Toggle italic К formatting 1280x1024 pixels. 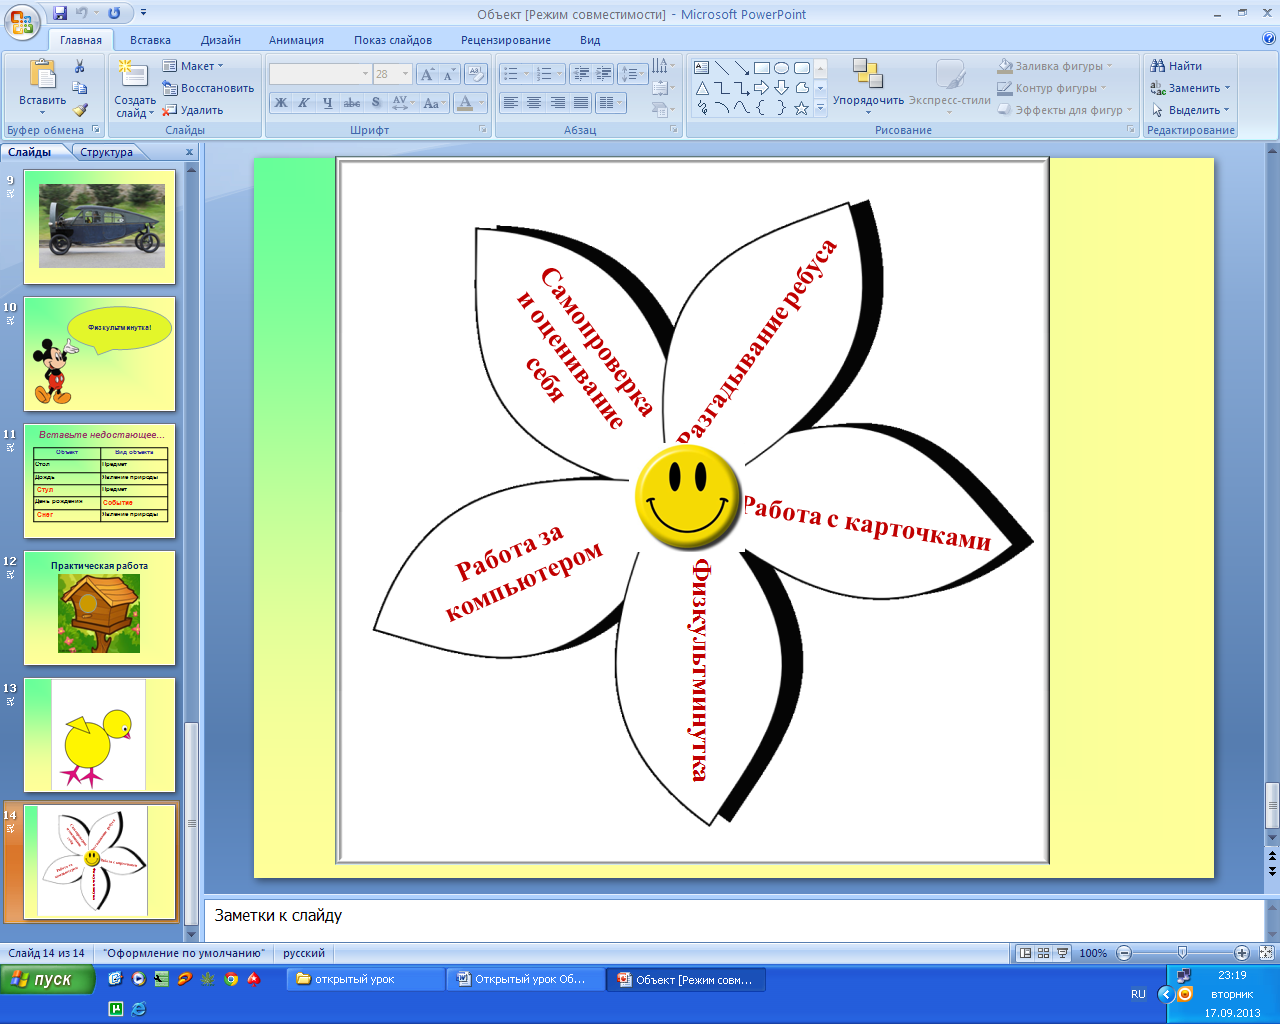(x=304, y=102)
